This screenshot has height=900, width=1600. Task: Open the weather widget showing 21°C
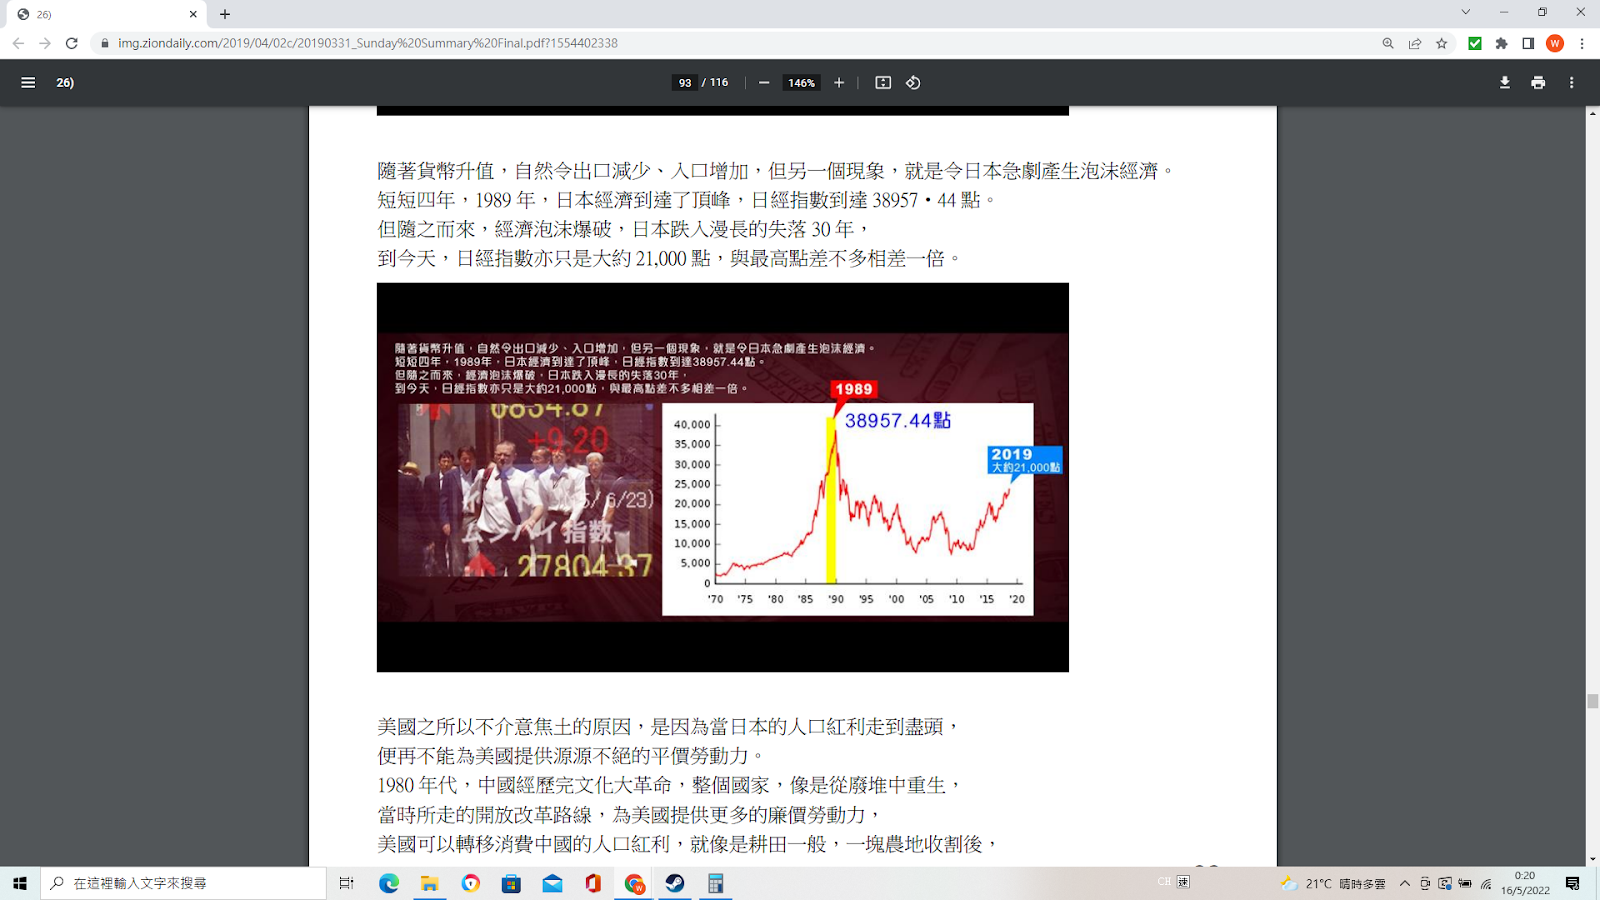coord(1335,883)
